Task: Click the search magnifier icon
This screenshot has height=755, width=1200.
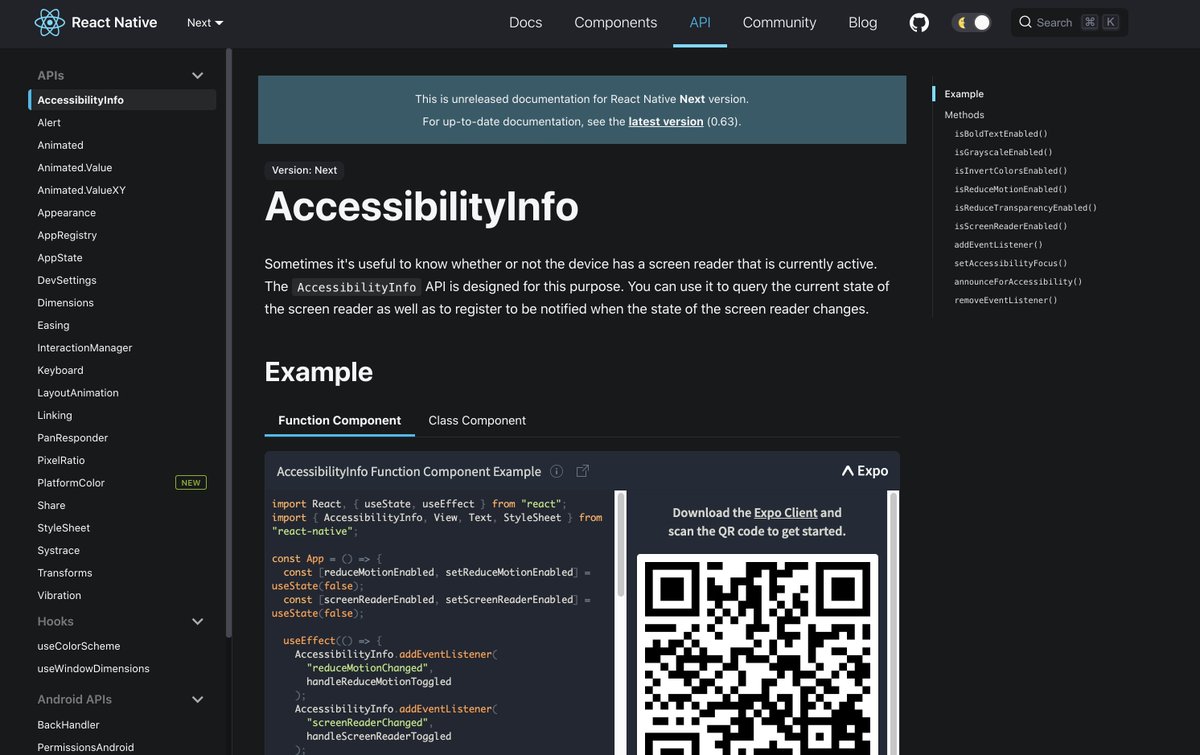Action: 1025,22
